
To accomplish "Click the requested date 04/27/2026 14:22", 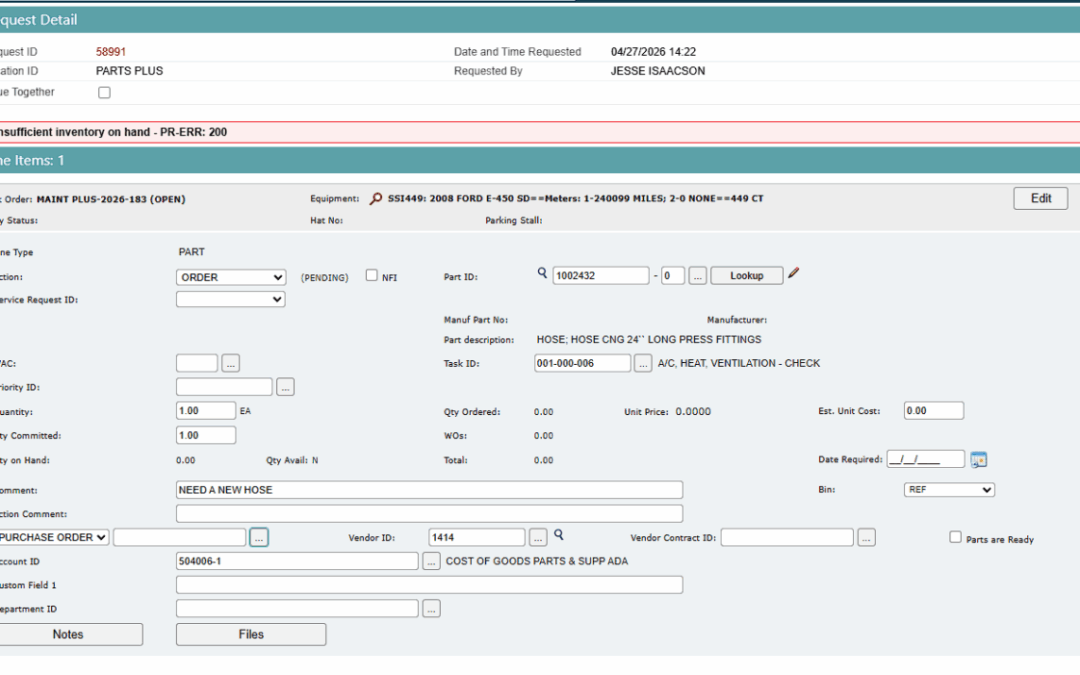I will [x=653, y=52].
